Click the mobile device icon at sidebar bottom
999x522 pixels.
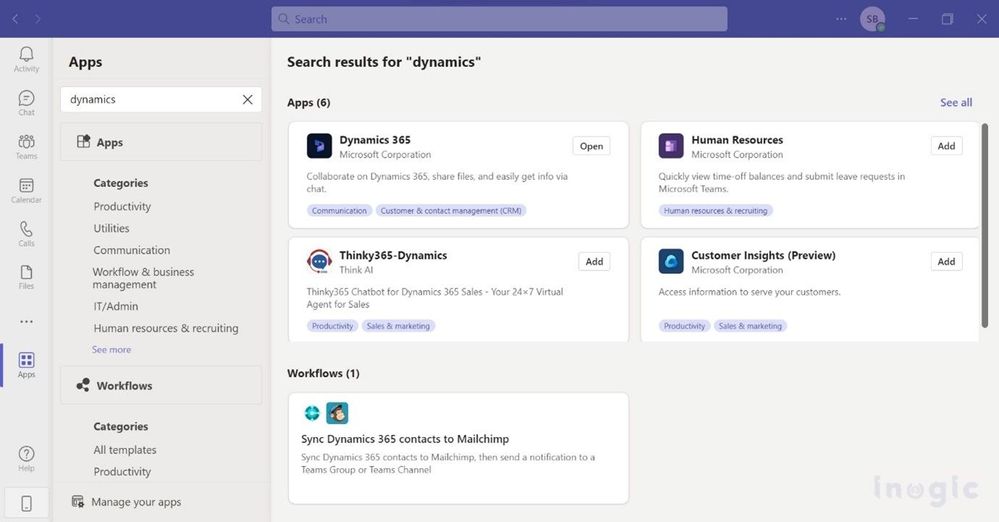[26, 504]
